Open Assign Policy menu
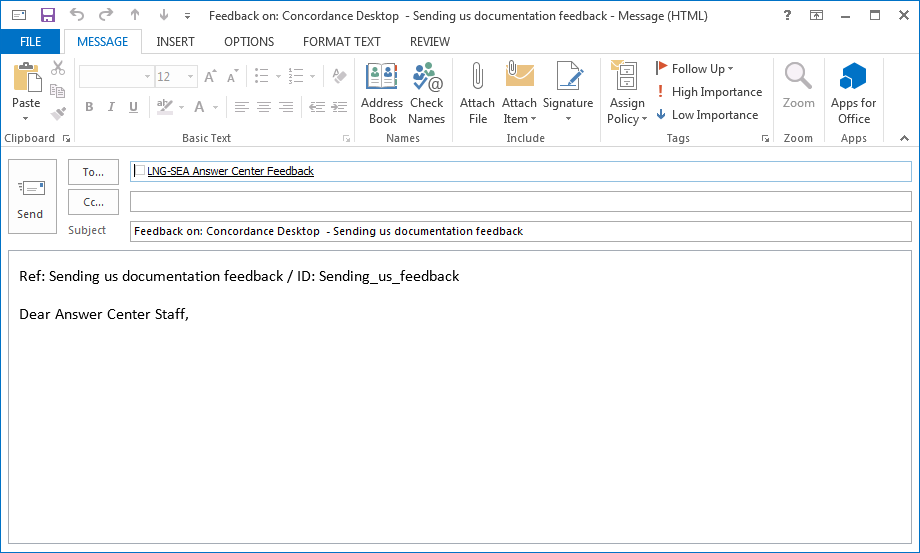 [627, 93]
